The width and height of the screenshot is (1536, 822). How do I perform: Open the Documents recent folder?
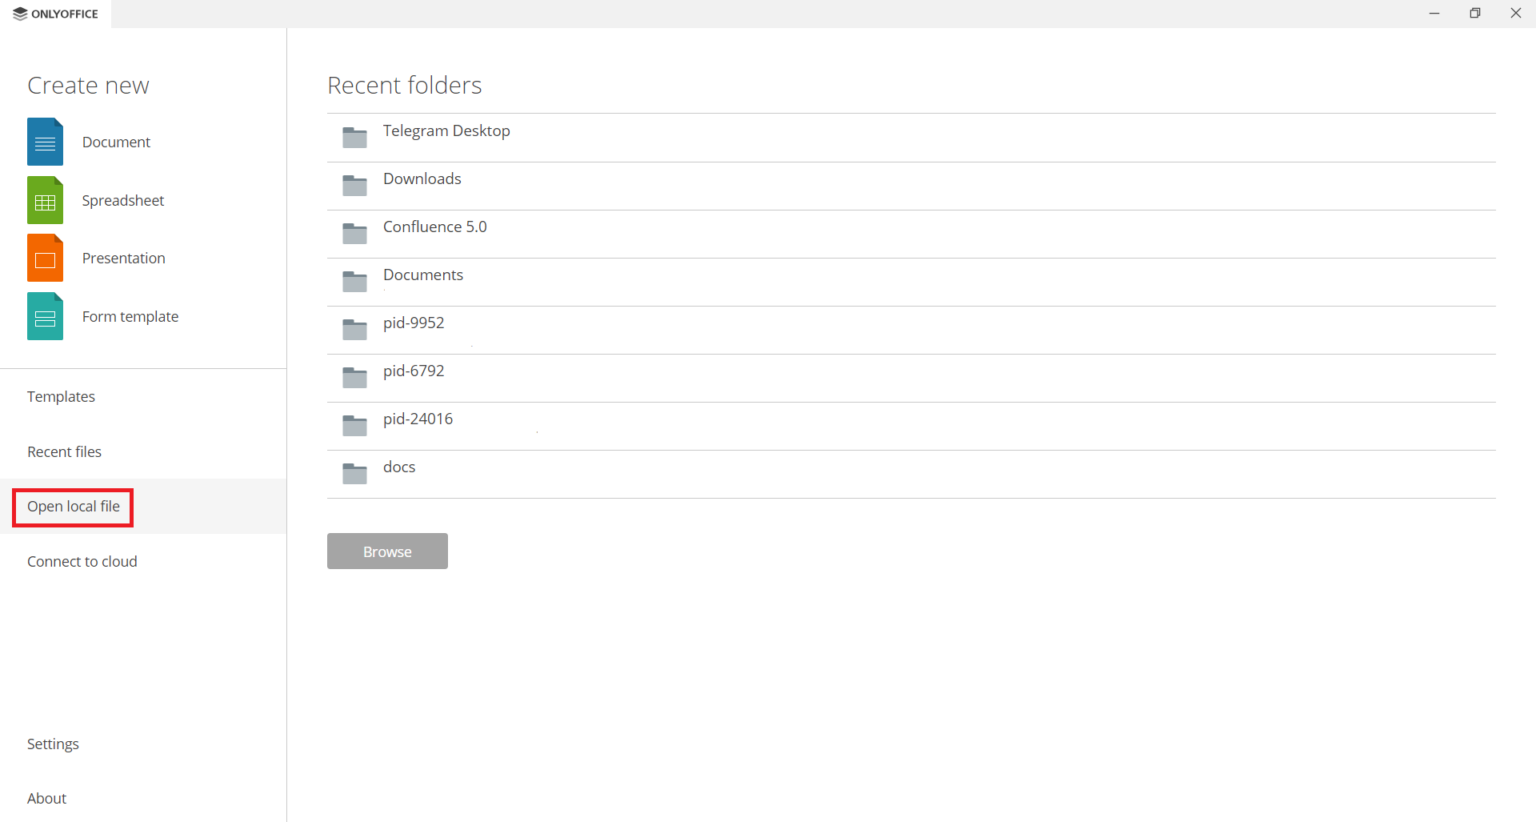point(423,275)
